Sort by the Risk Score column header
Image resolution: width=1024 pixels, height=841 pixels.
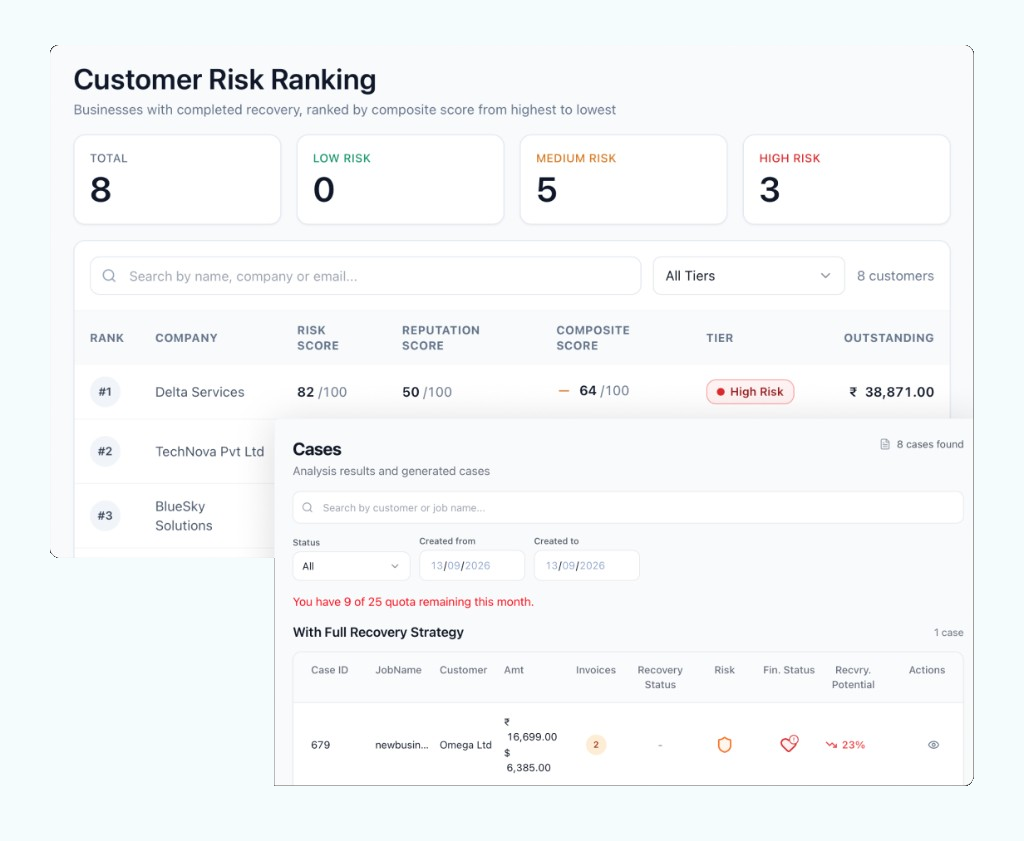[318, 338]
